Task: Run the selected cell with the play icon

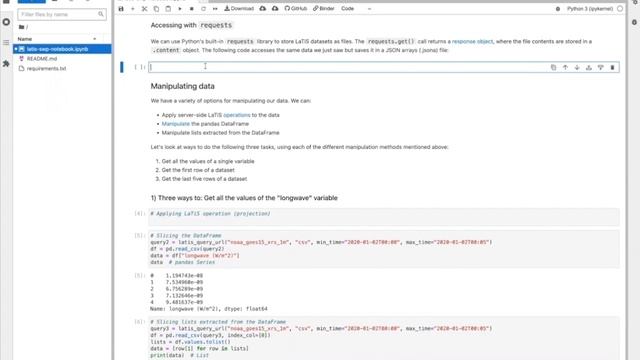Action: click(180, 9)
